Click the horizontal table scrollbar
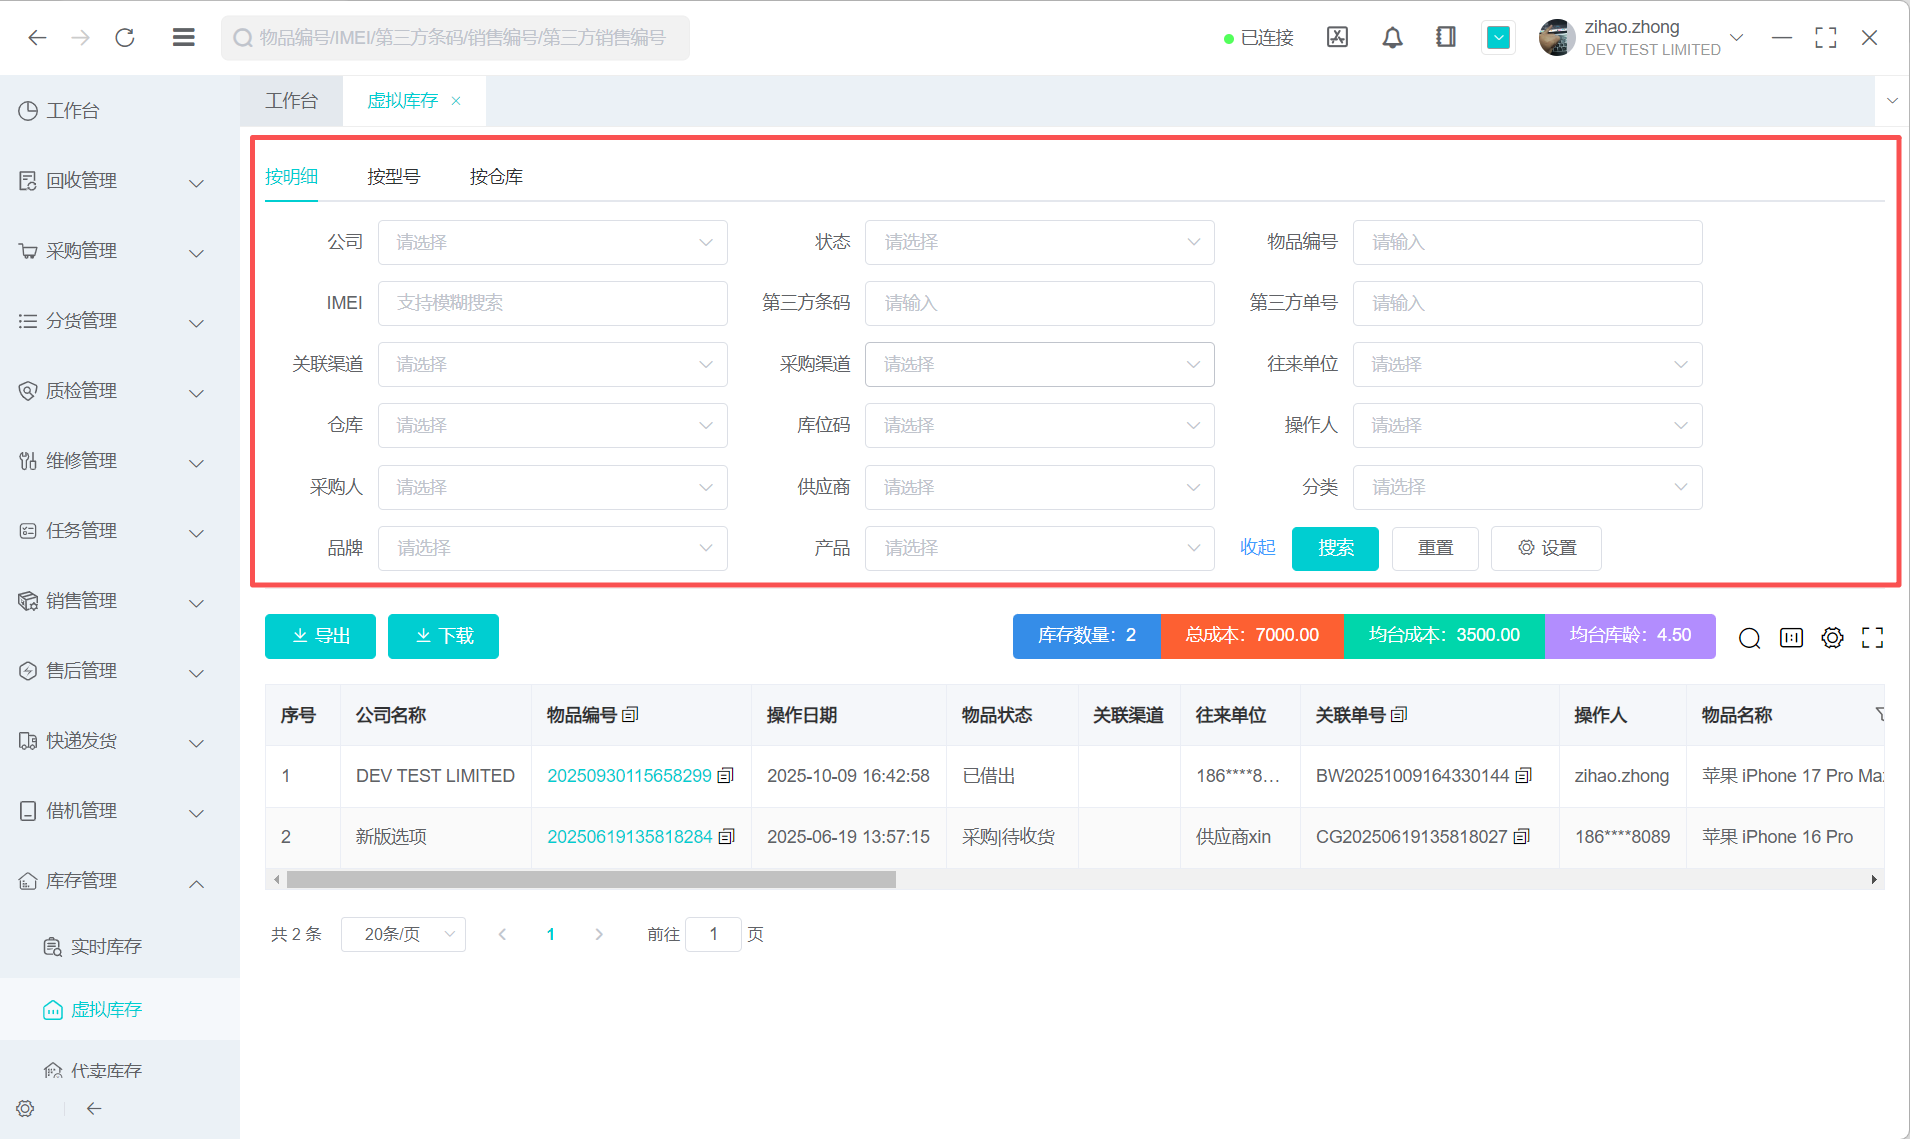1910x1139 pixels. pyautogui.click(x=590, y=880)
